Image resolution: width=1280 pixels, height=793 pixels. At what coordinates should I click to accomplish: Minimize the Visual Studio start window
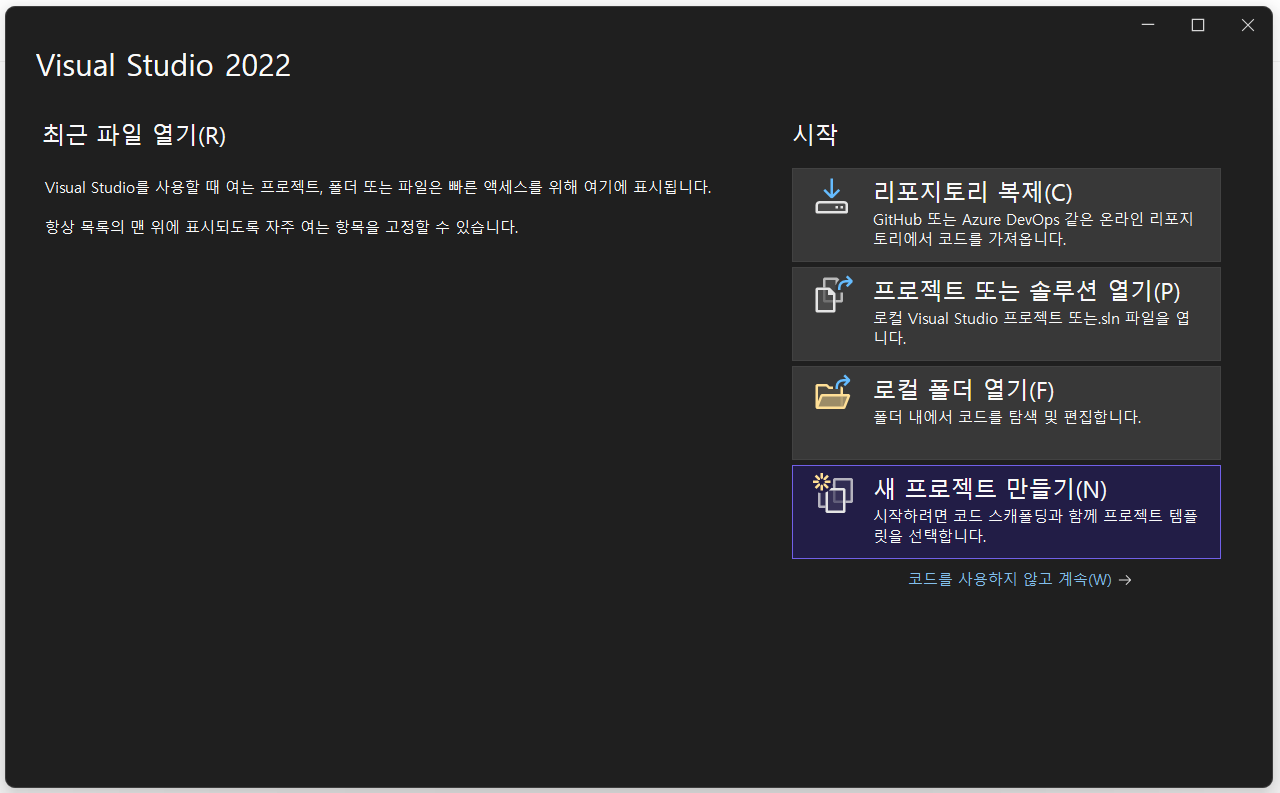point(1148,26)
